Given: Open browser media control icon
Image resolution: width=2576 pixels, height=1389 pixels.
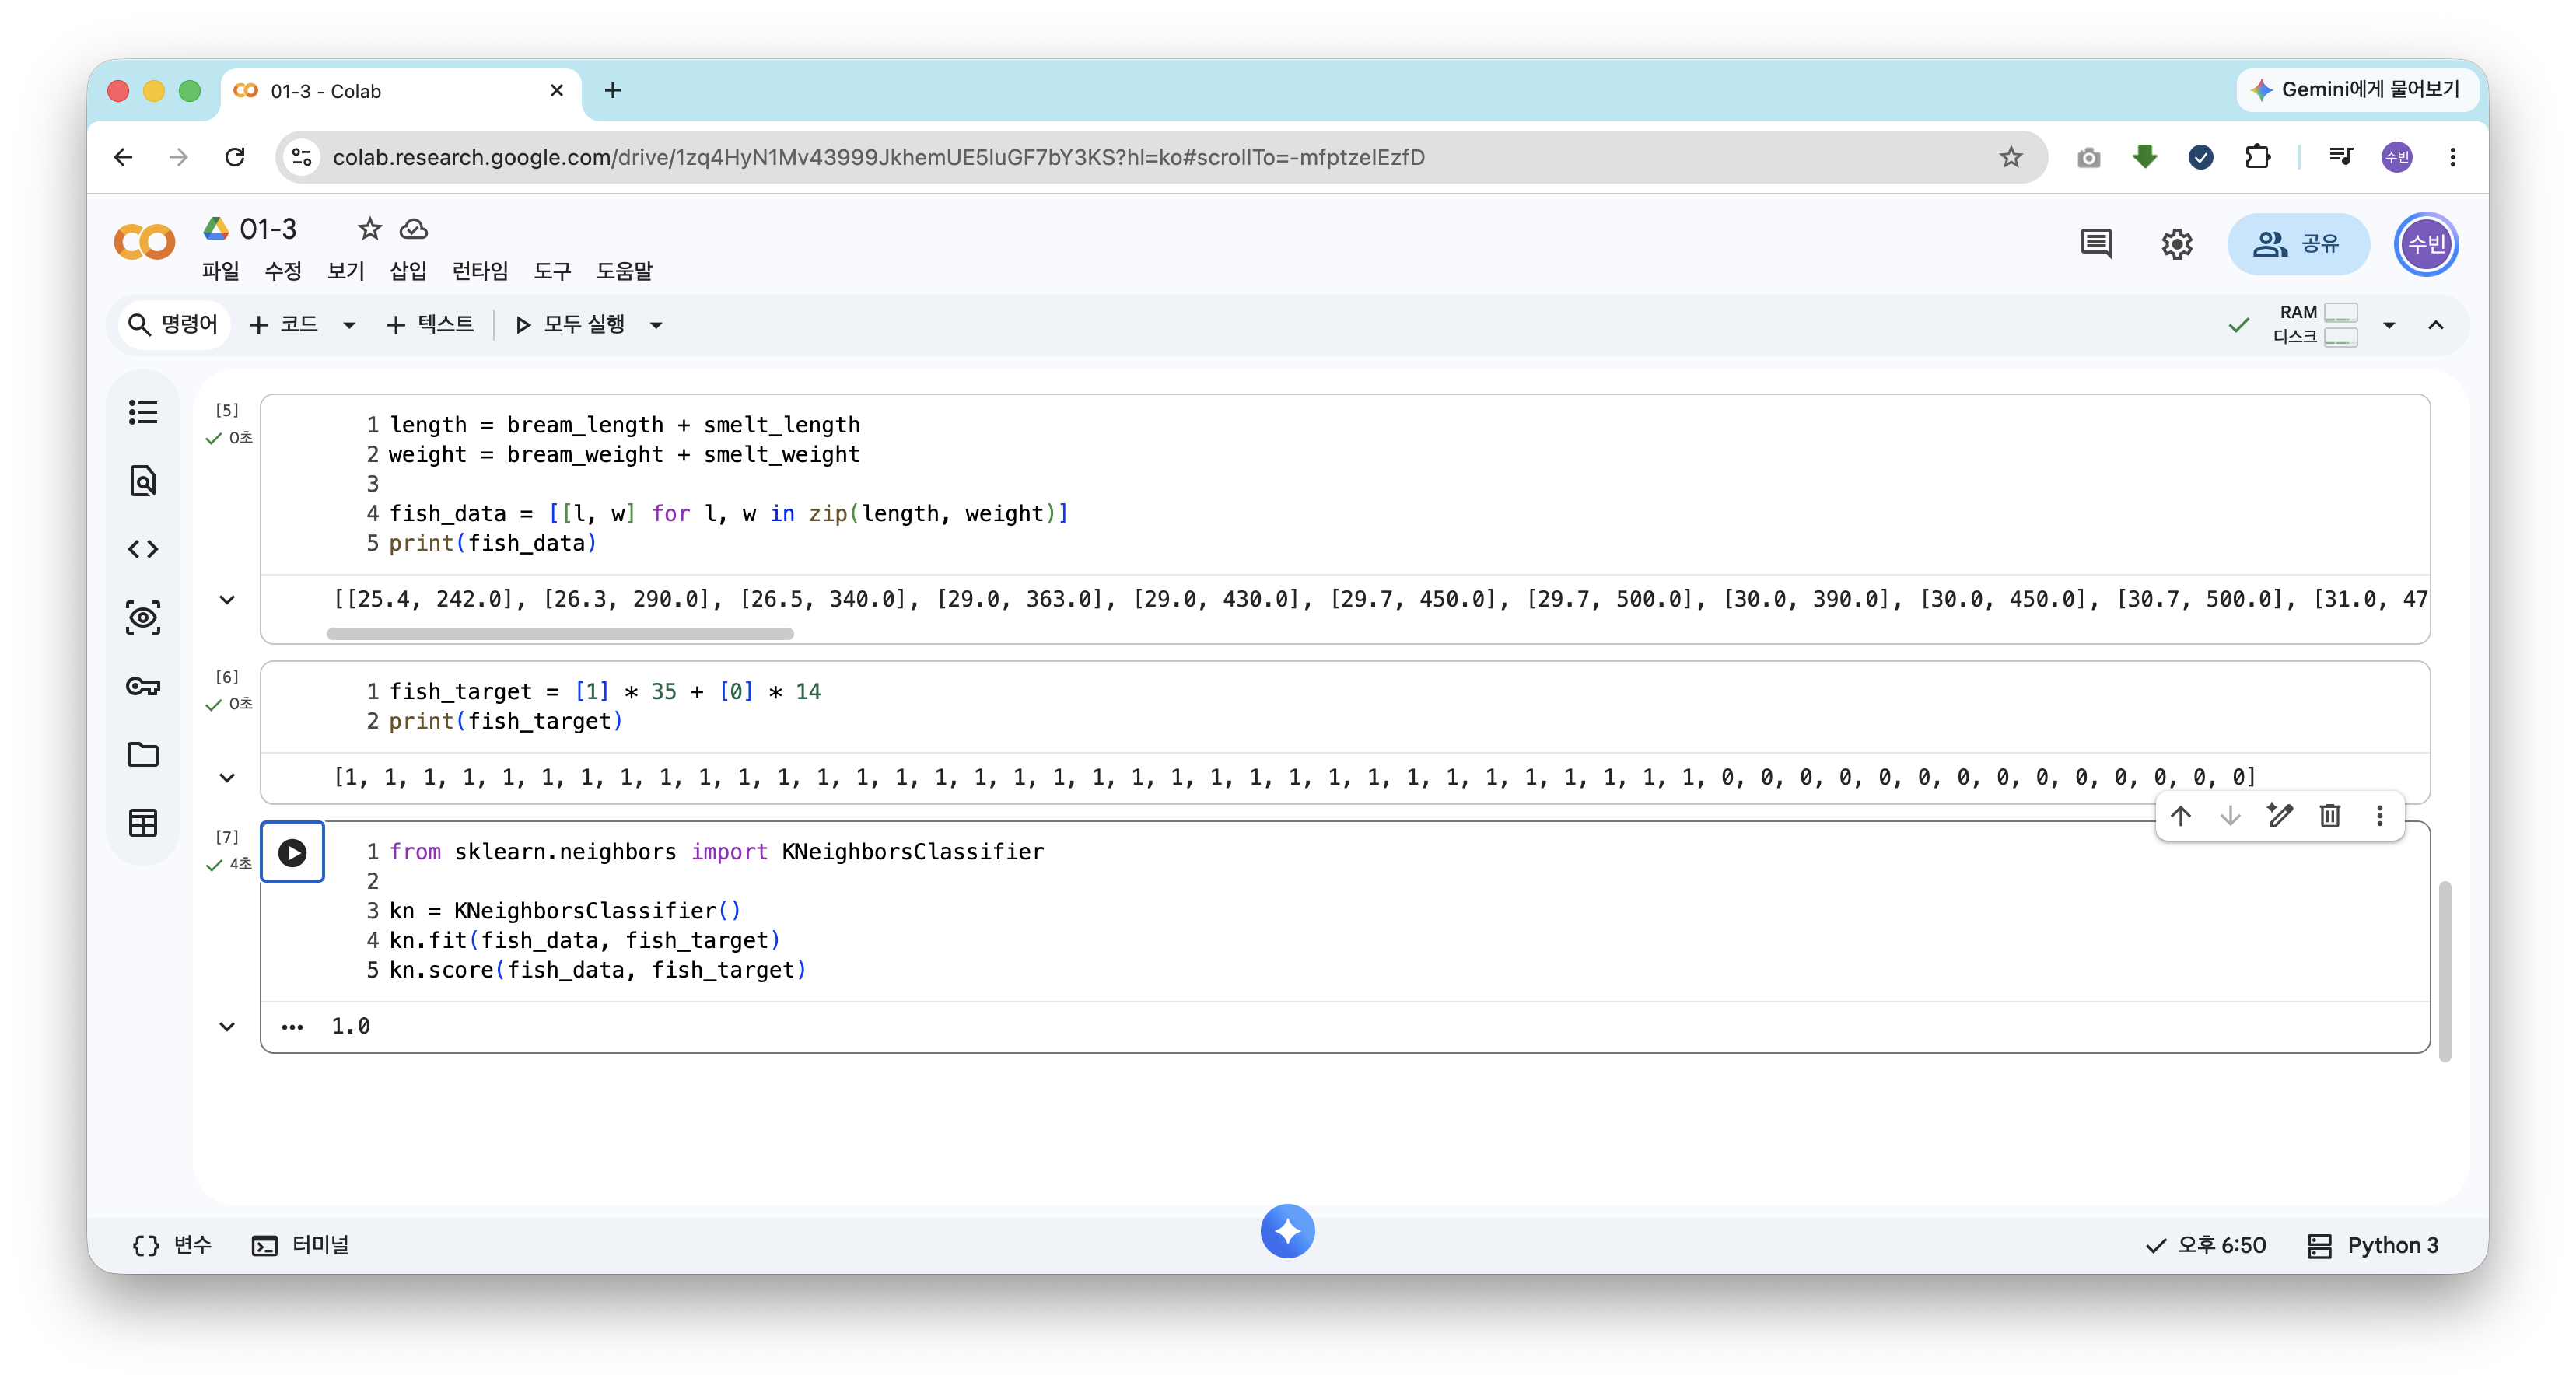Looking at the screenshot, I should [2341, 157].
